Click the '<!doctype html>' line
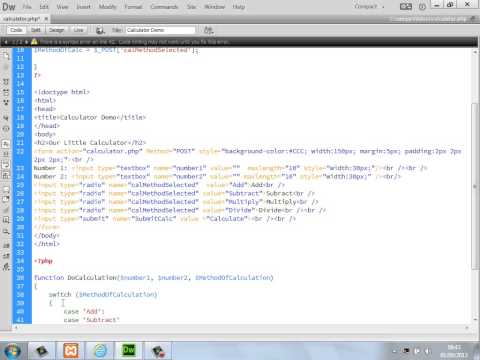480x360 pixels. tap(62, 92)
